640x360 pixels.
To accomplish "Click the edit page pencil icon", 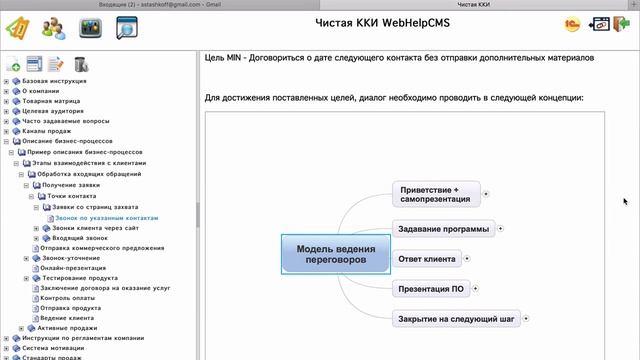I will [56, 64].
